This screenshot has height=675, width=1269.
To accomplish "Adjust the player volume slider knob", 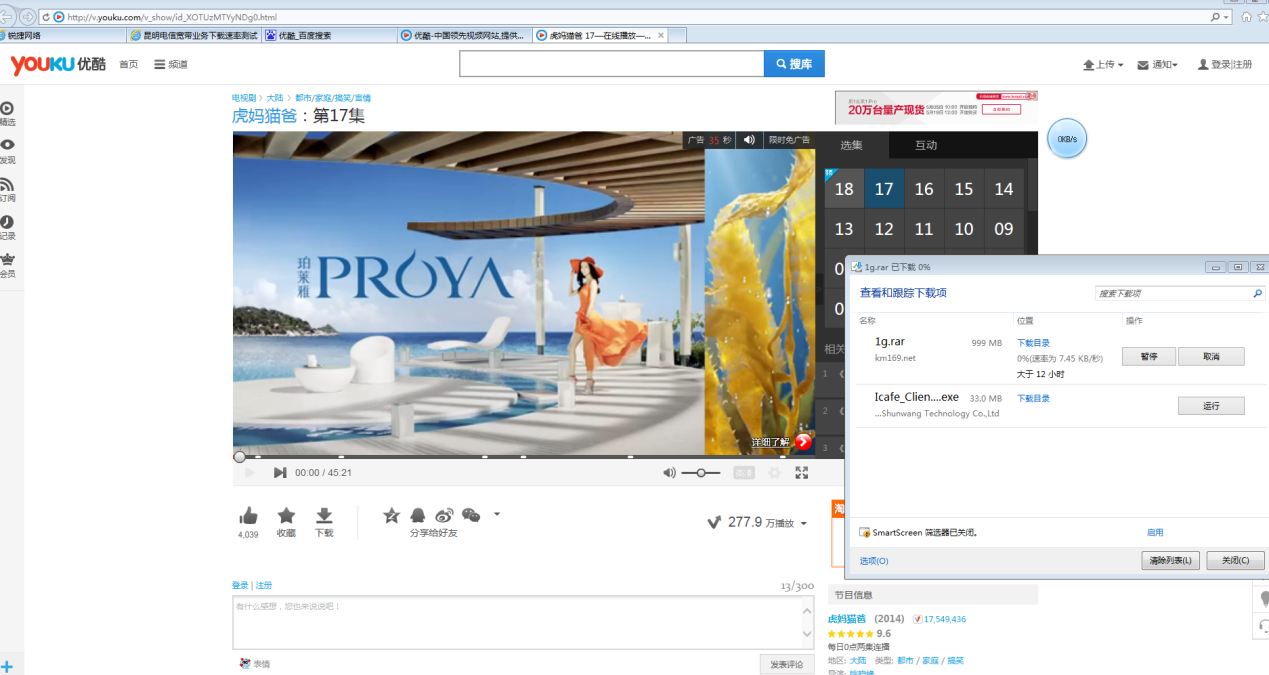I will (701, 472).
